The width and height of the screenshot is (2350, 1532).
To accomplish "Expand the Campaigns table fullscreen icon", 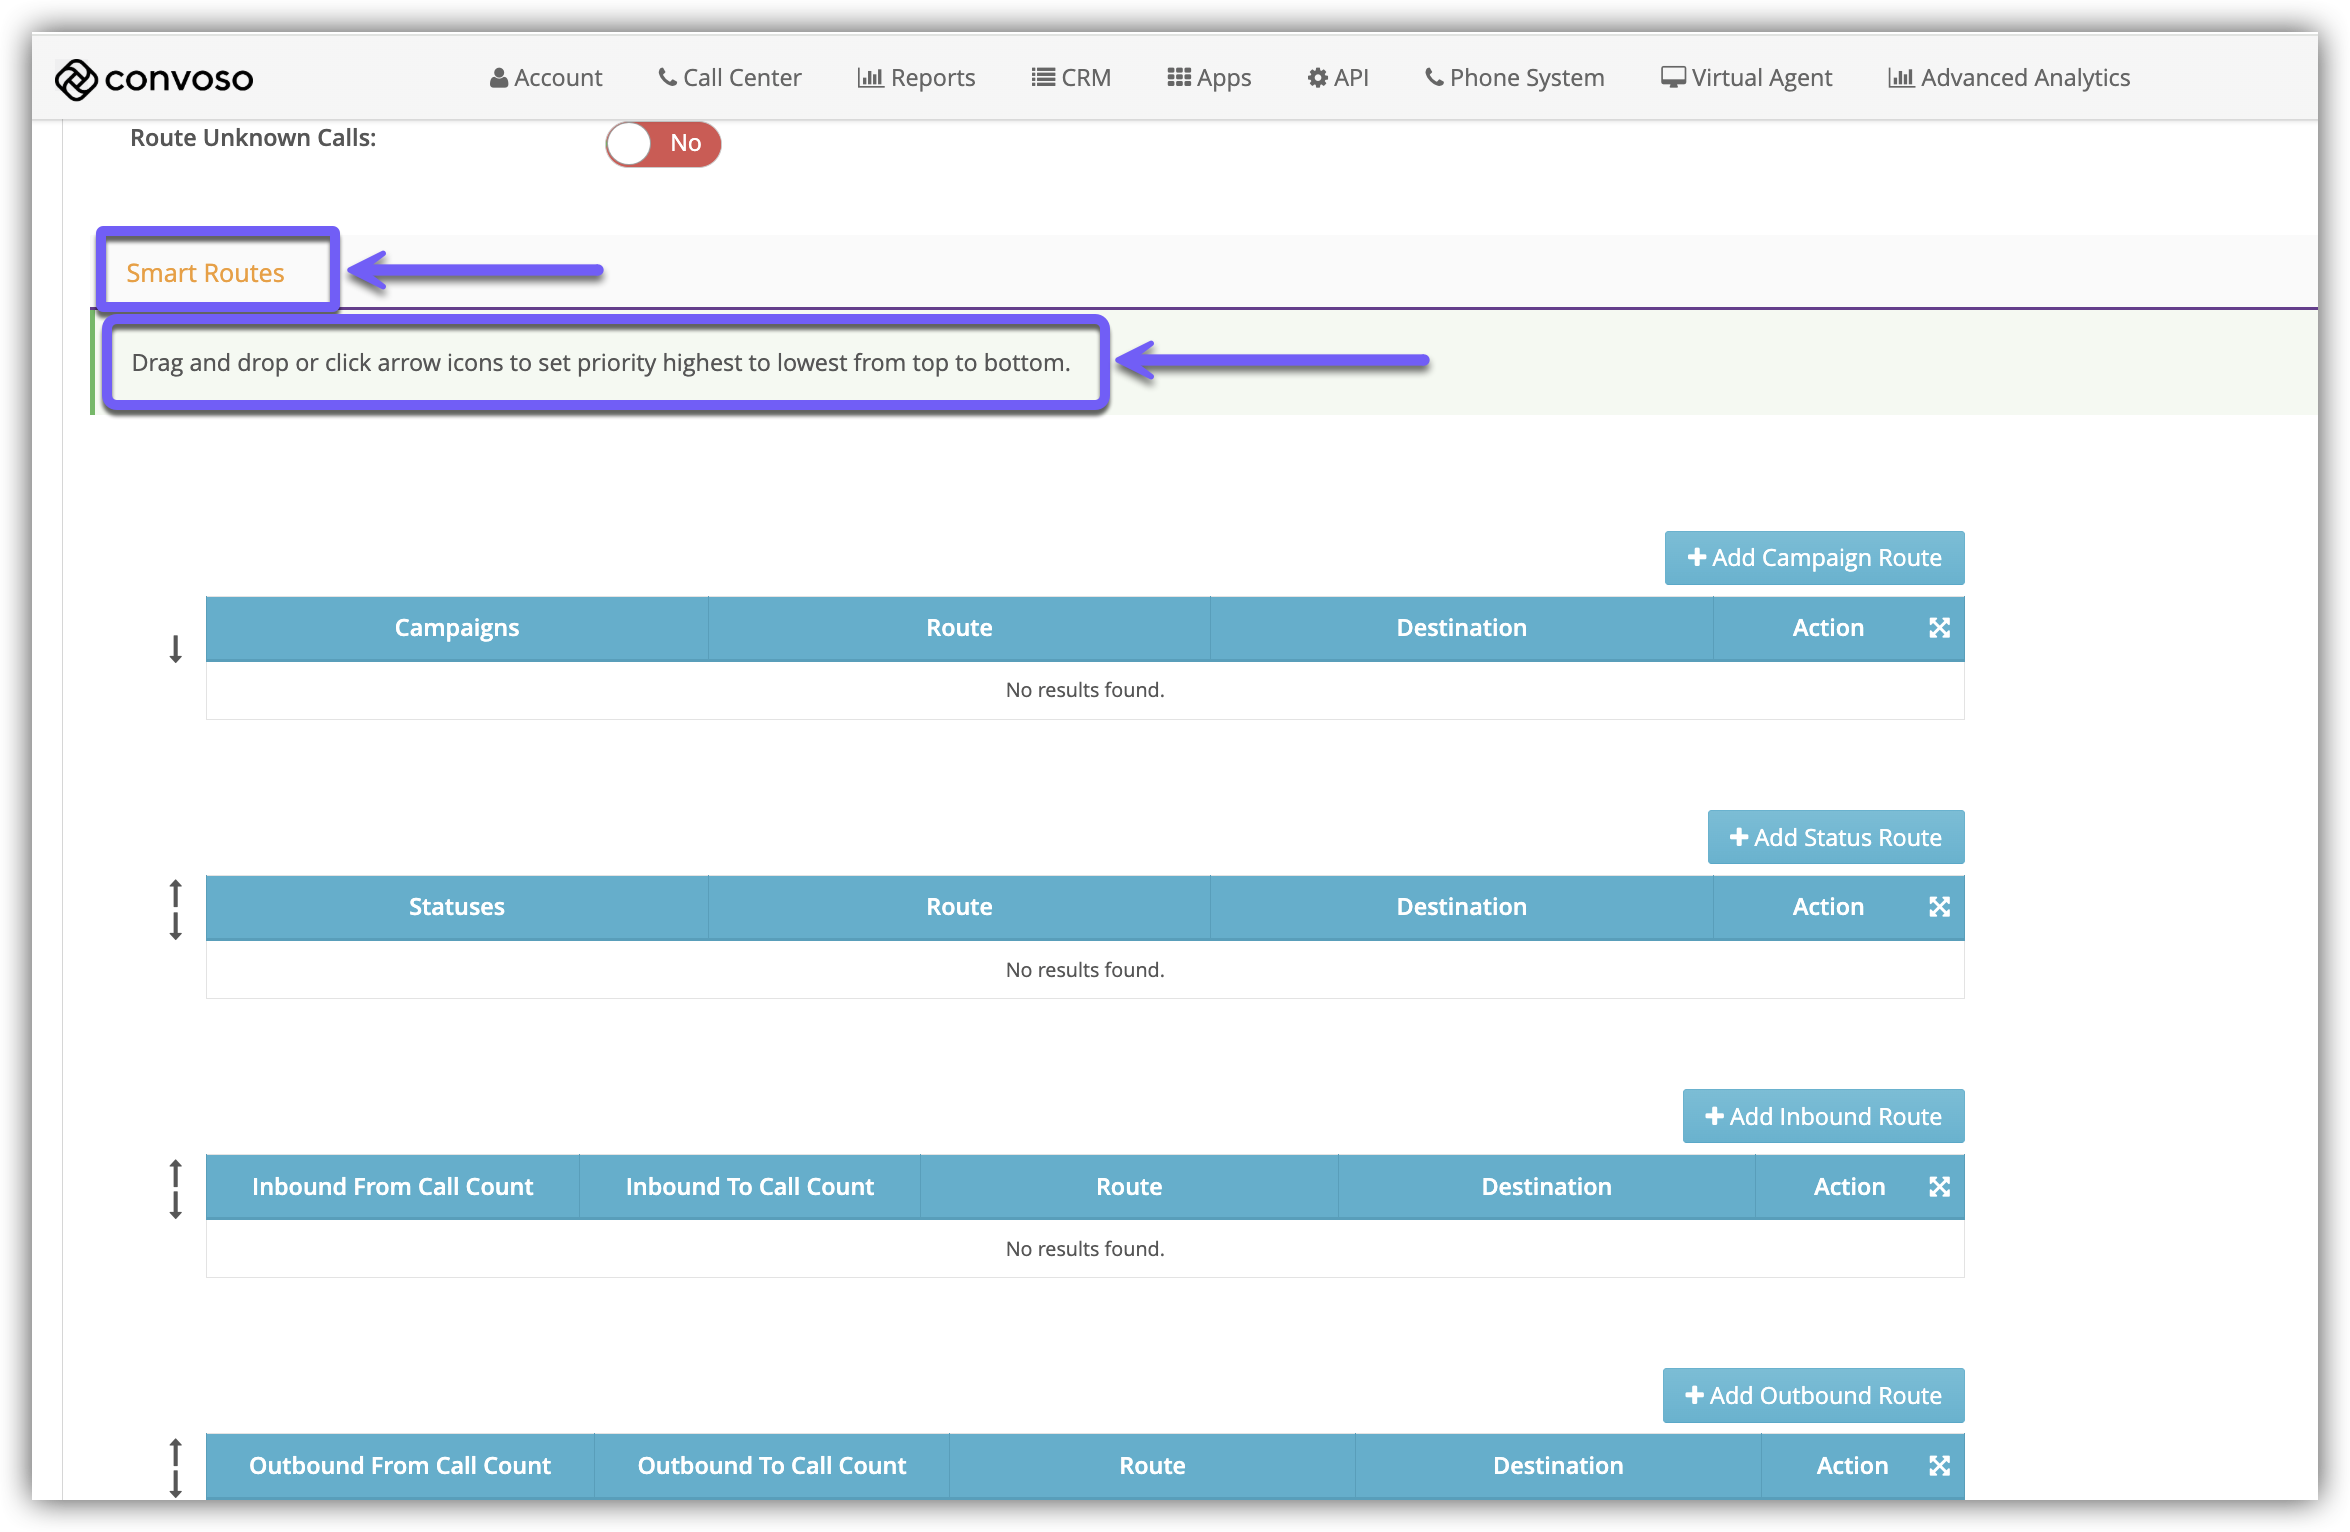I will (1939, 628).
